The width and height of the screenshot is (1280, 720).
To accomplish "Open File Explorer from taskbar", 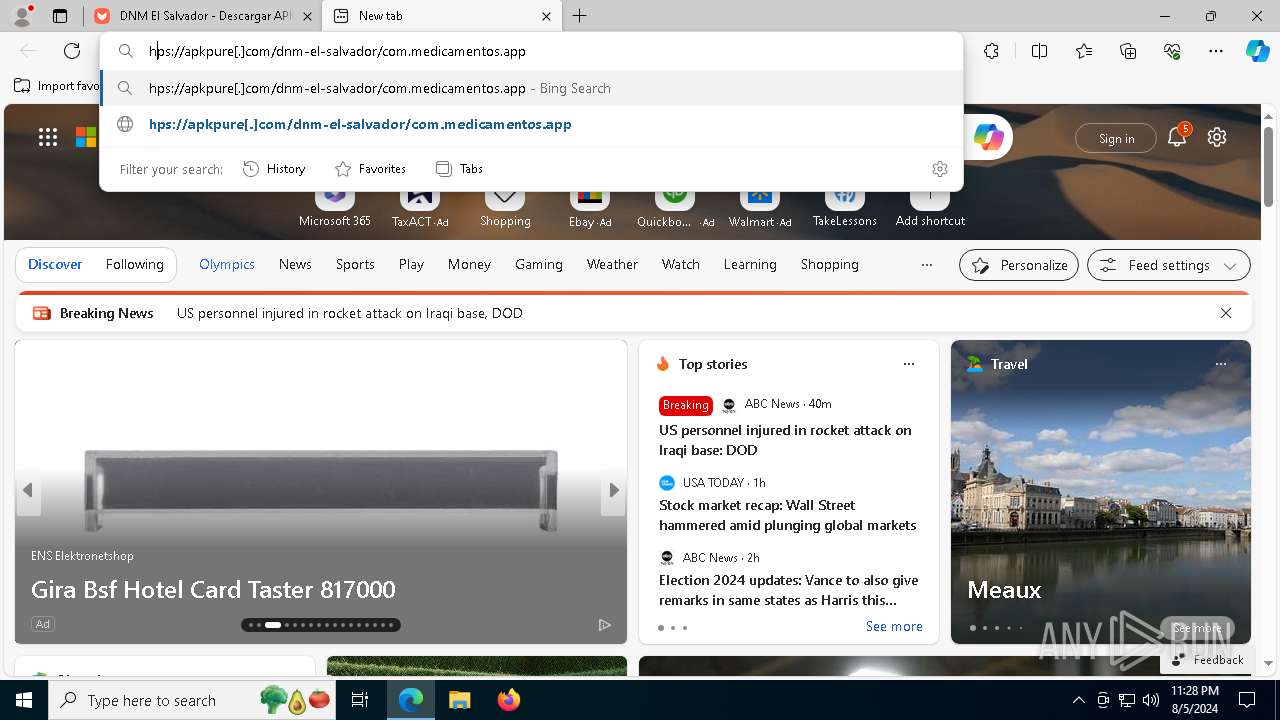I will tap(459, 700).
